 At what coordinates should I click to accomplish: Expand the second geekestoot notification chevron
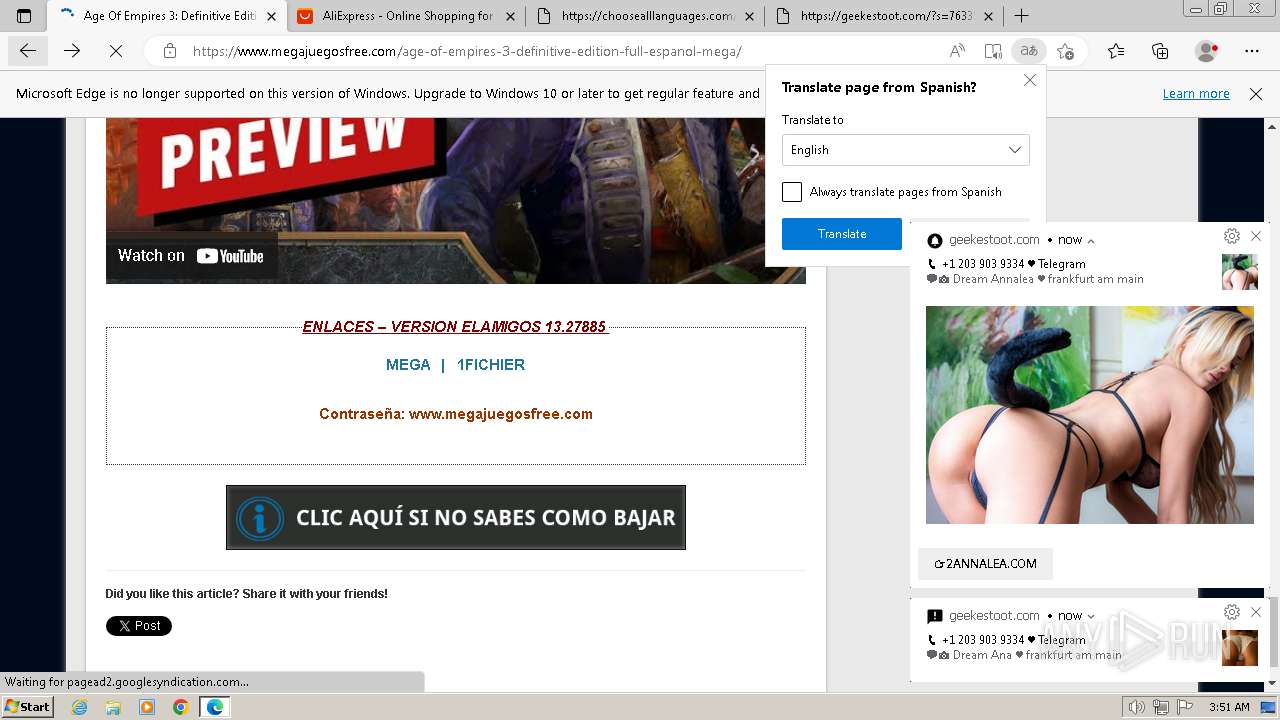point(1091,616)
